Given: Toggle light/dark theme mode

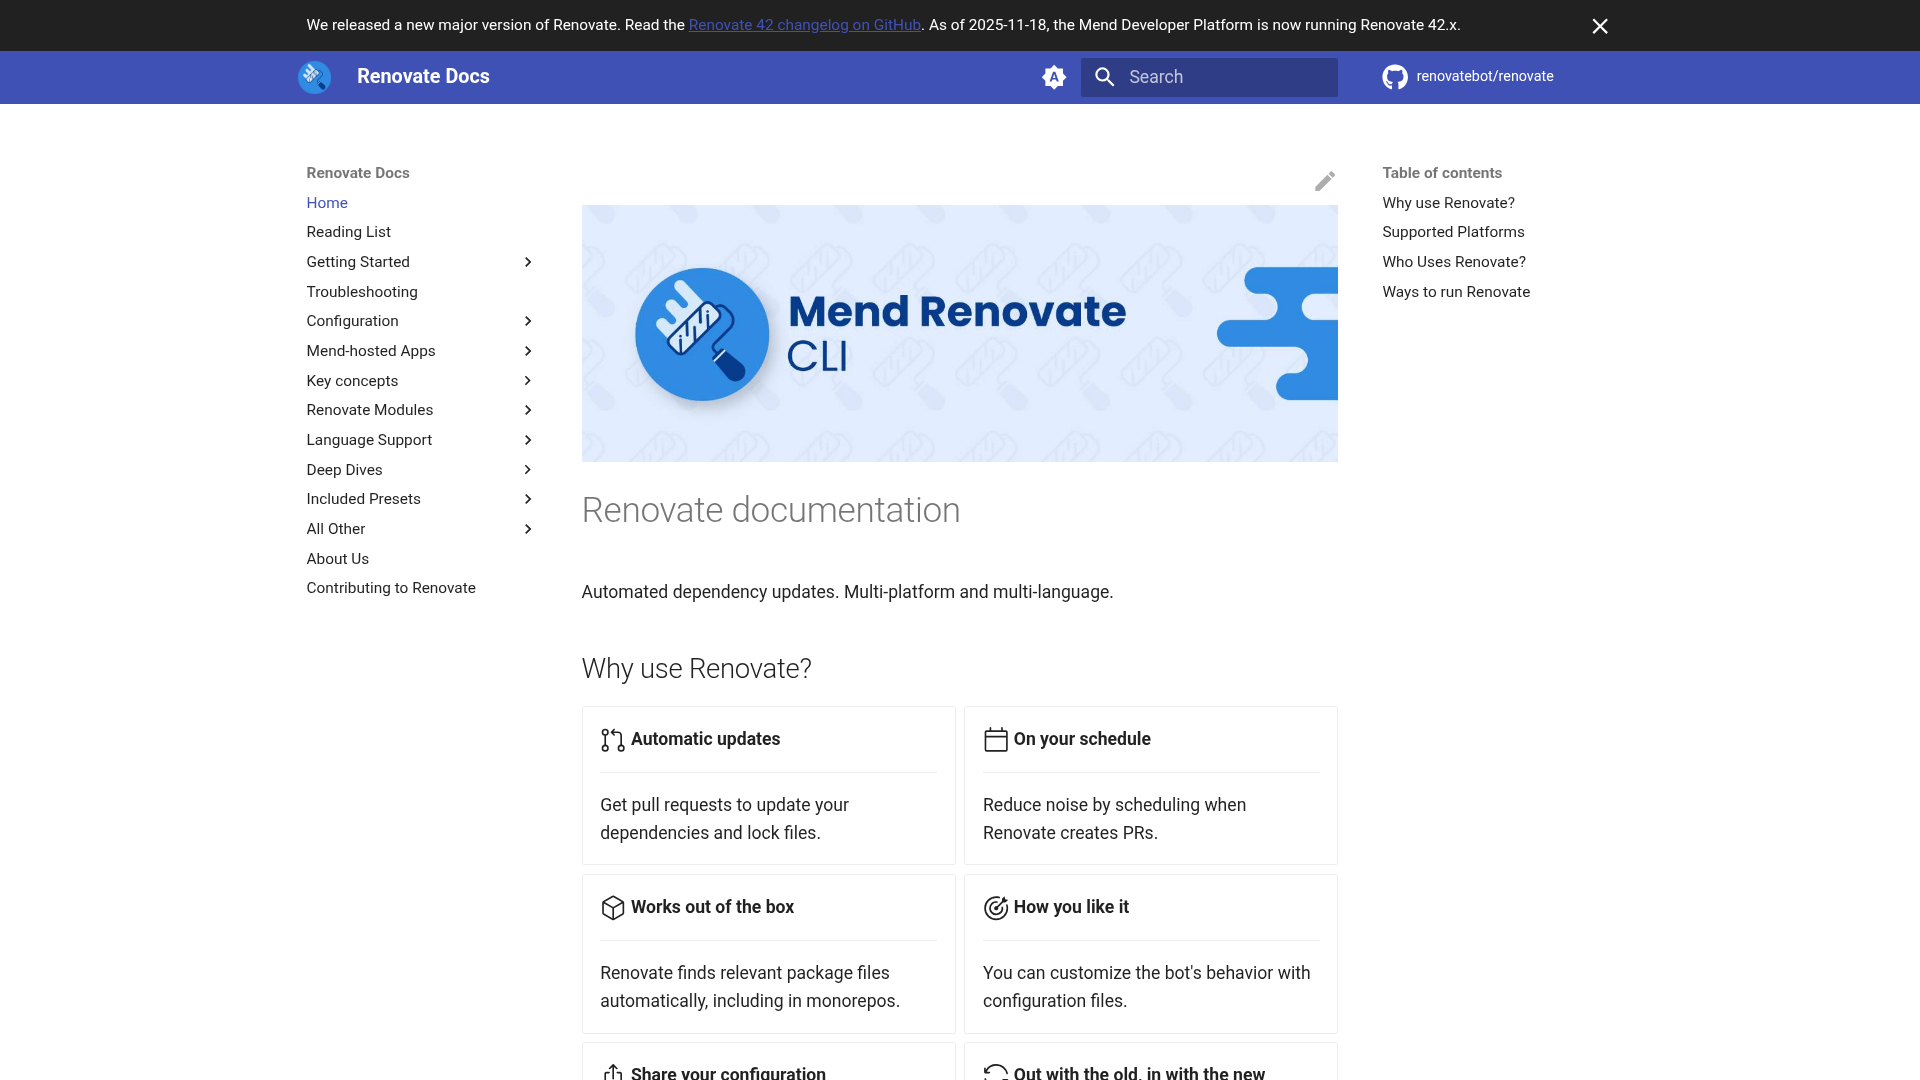Looking at the screenshot, I should pos(1053,76).
